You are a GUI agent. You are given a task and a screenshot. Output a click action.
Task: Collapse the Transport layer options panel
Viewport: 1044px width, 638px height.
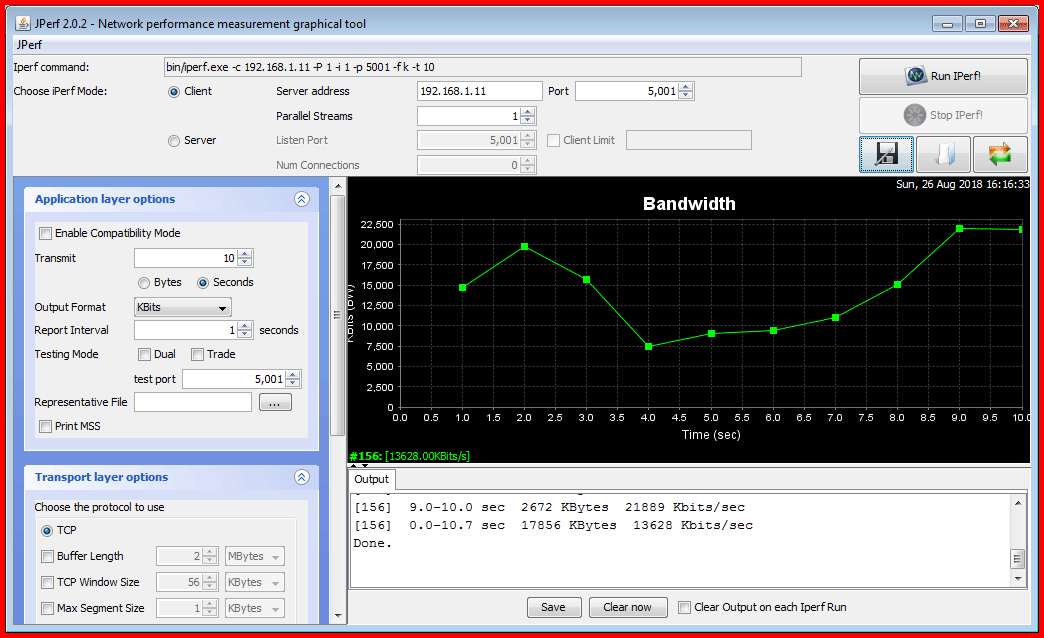coord(302,477)
